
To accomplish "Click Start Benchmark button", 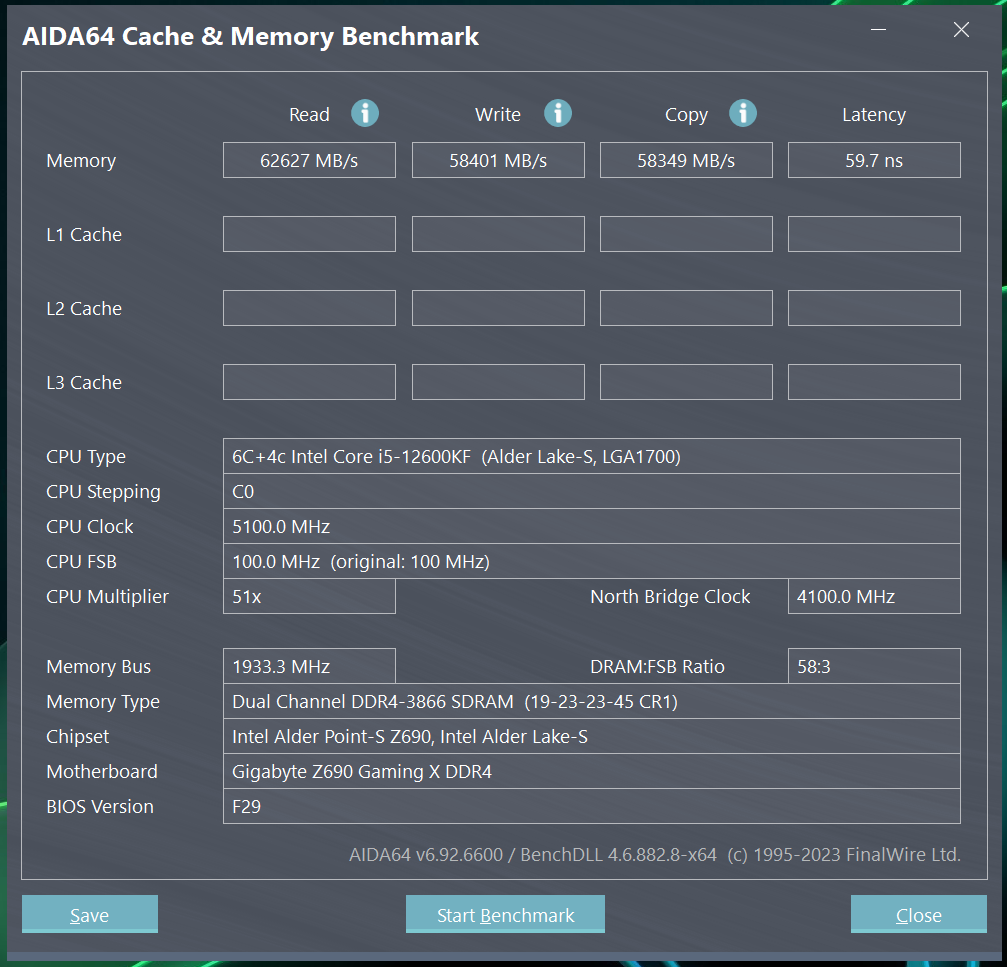I will point(505,914).
